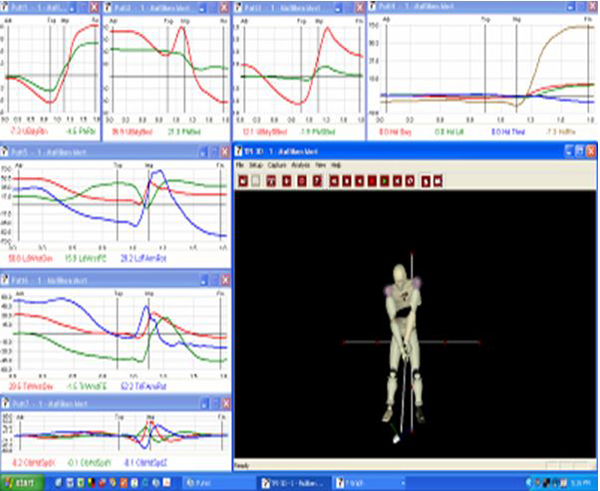600x491 pixels.
Task: Close the Plot5 lead wrist graph window
Action: [x=225, y=152]
